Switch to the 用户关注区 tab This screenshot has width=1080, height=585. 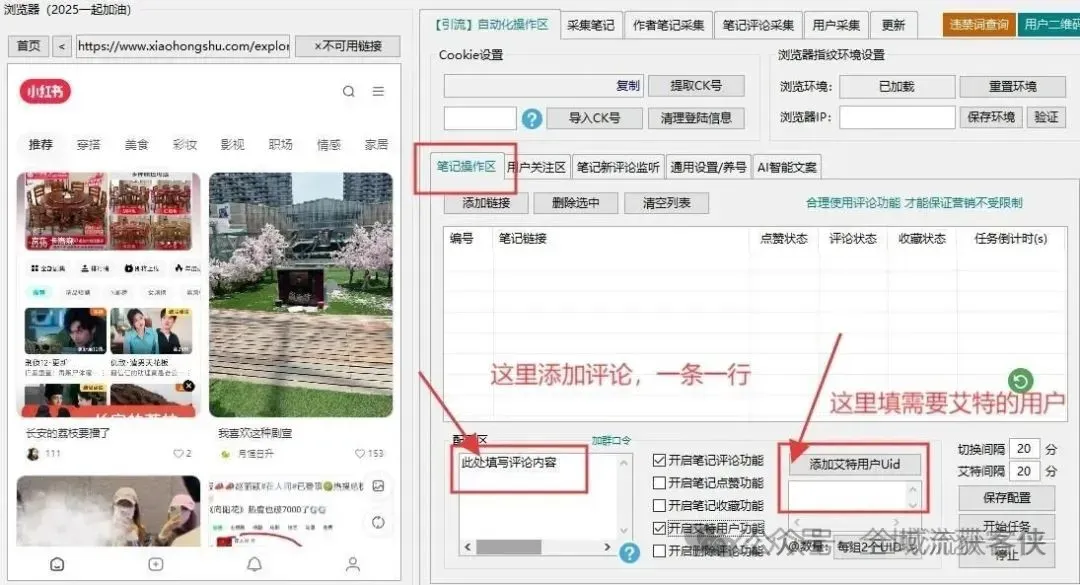tap(537, 166)
